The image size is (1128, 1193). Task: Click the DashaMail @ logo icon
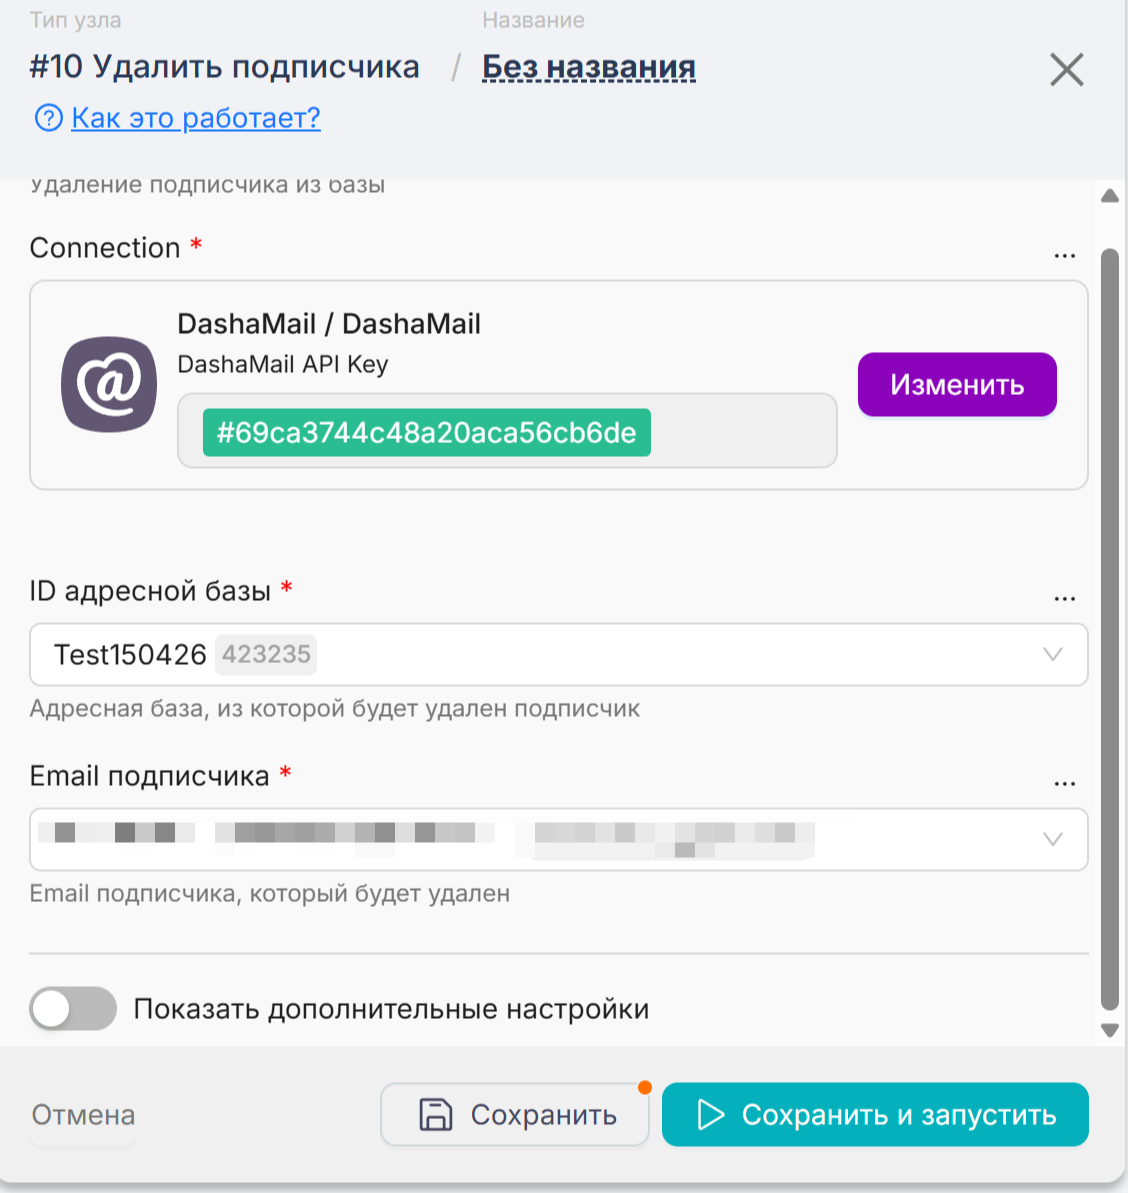109,384
